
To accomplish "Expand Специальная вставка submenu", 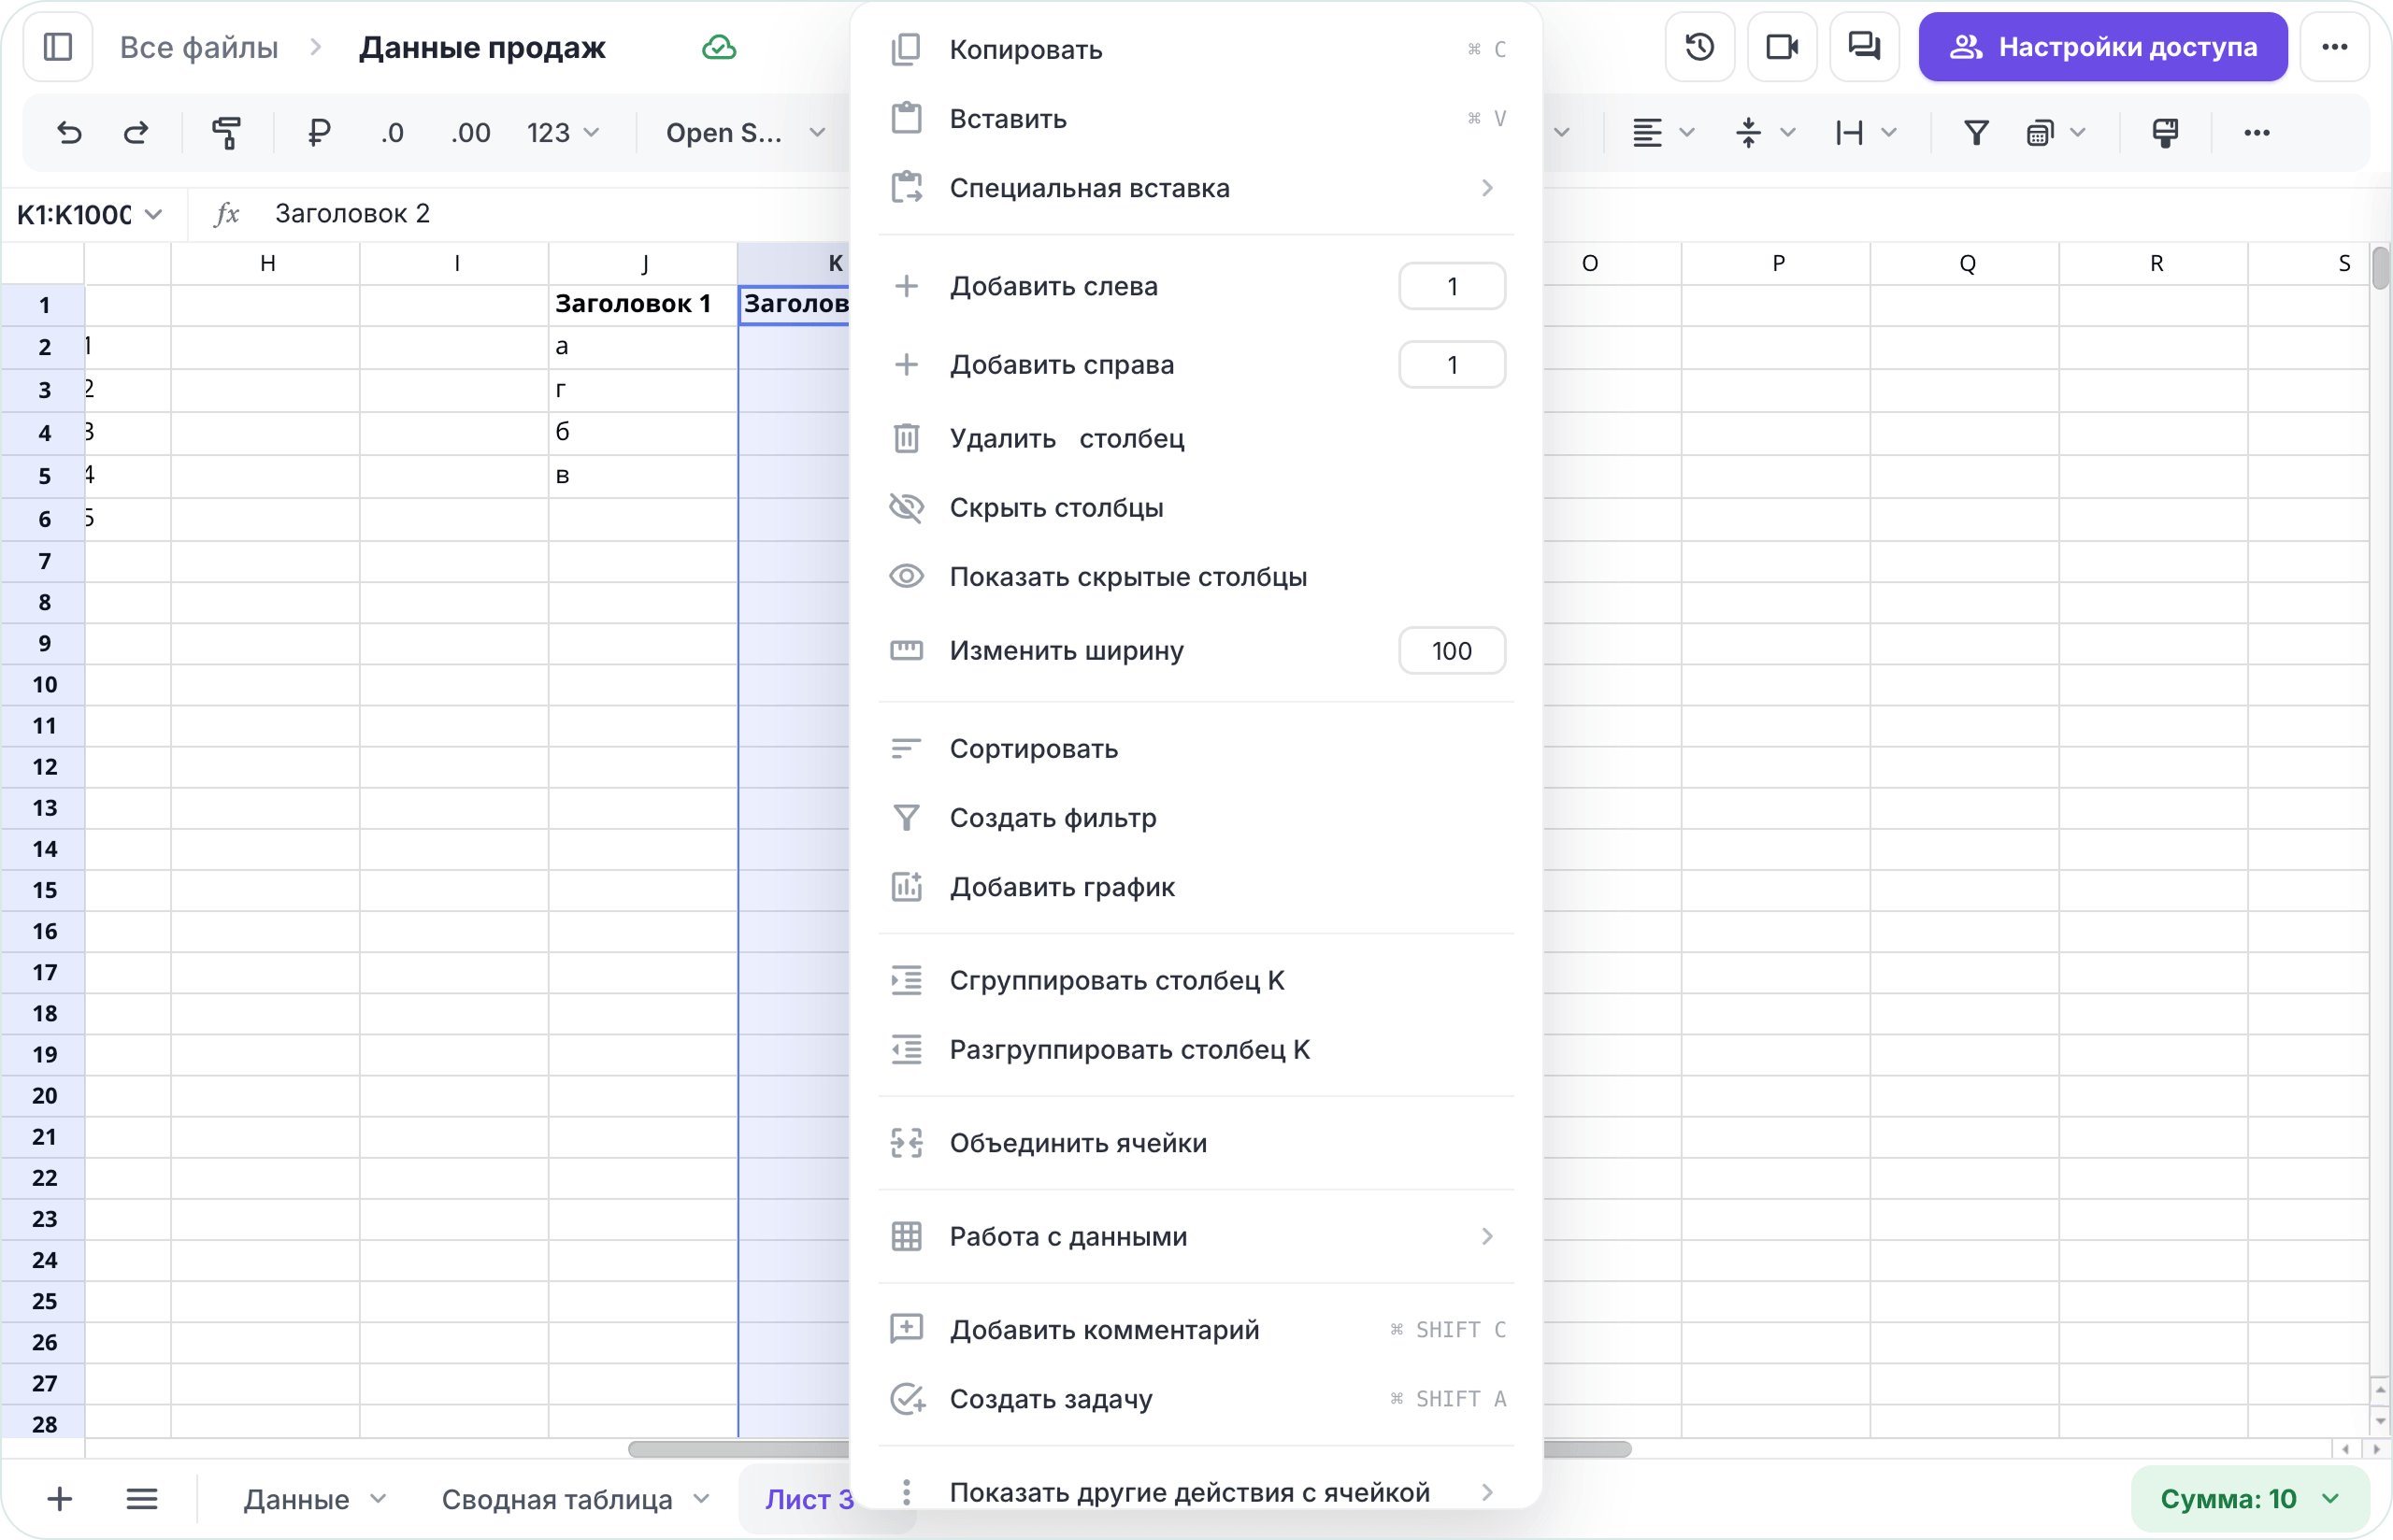I will coord(1196,188).
